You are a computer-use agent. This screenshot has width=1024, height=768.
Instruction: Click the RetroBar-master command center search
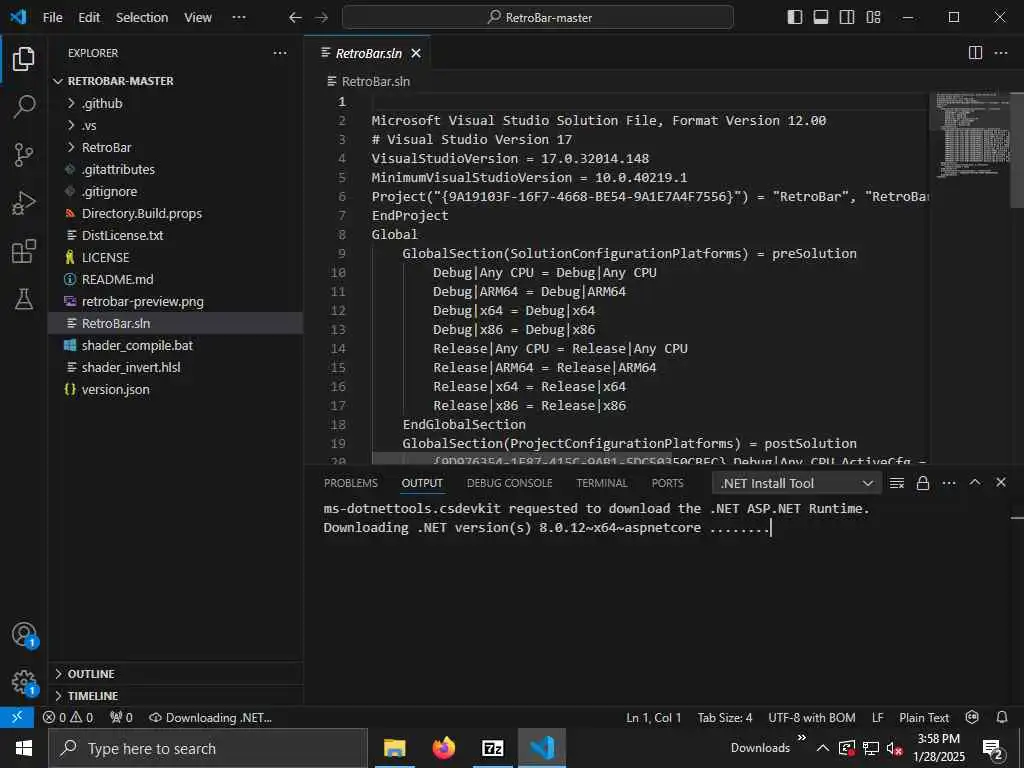pyautogui.click(x=537, y=18)
